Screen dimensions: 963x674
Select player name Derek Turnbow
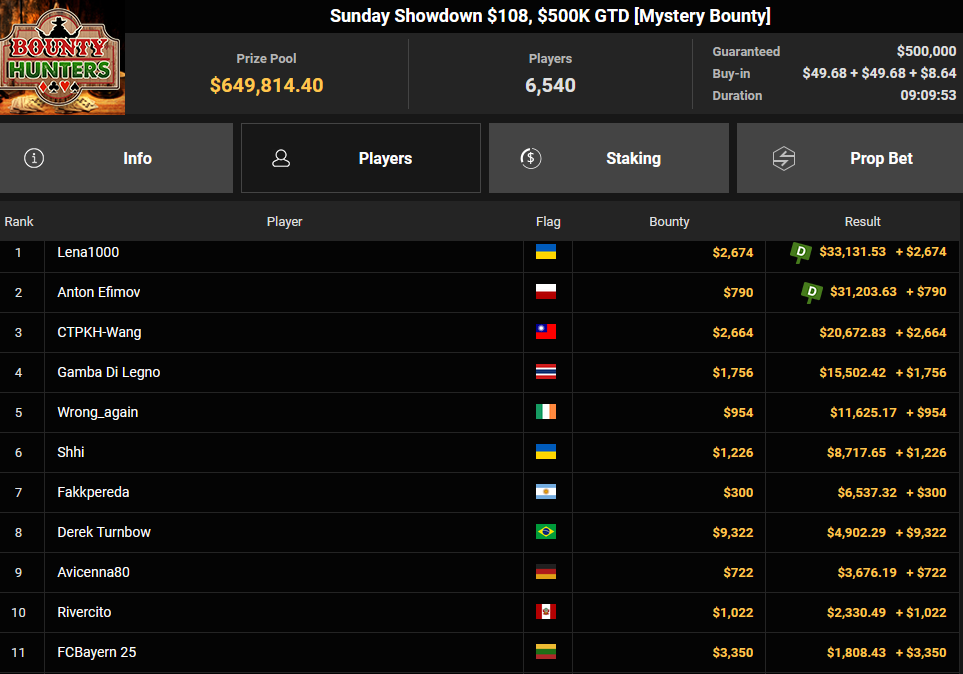tap(104, 532)
